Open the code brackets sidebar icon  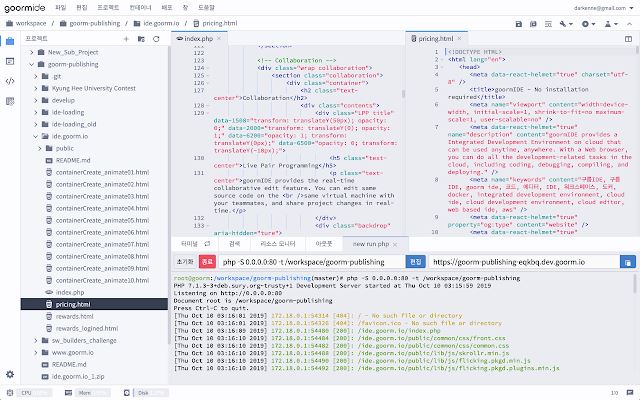pos(10,81)
